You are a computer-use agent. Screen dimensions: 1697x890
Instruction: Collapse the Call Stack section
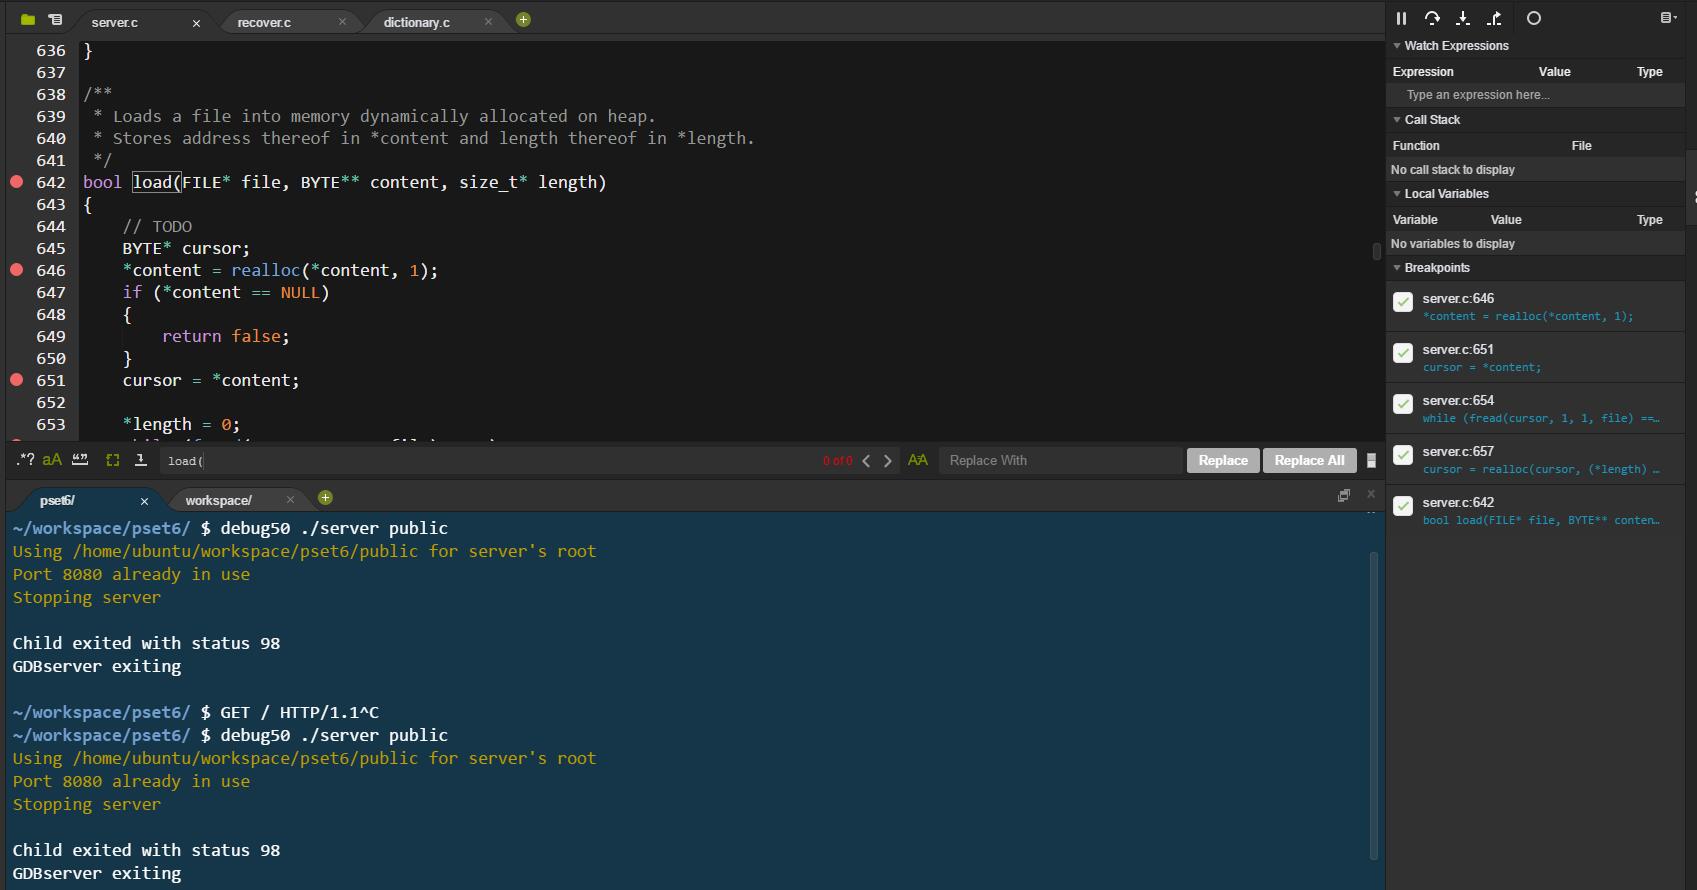1397,120
